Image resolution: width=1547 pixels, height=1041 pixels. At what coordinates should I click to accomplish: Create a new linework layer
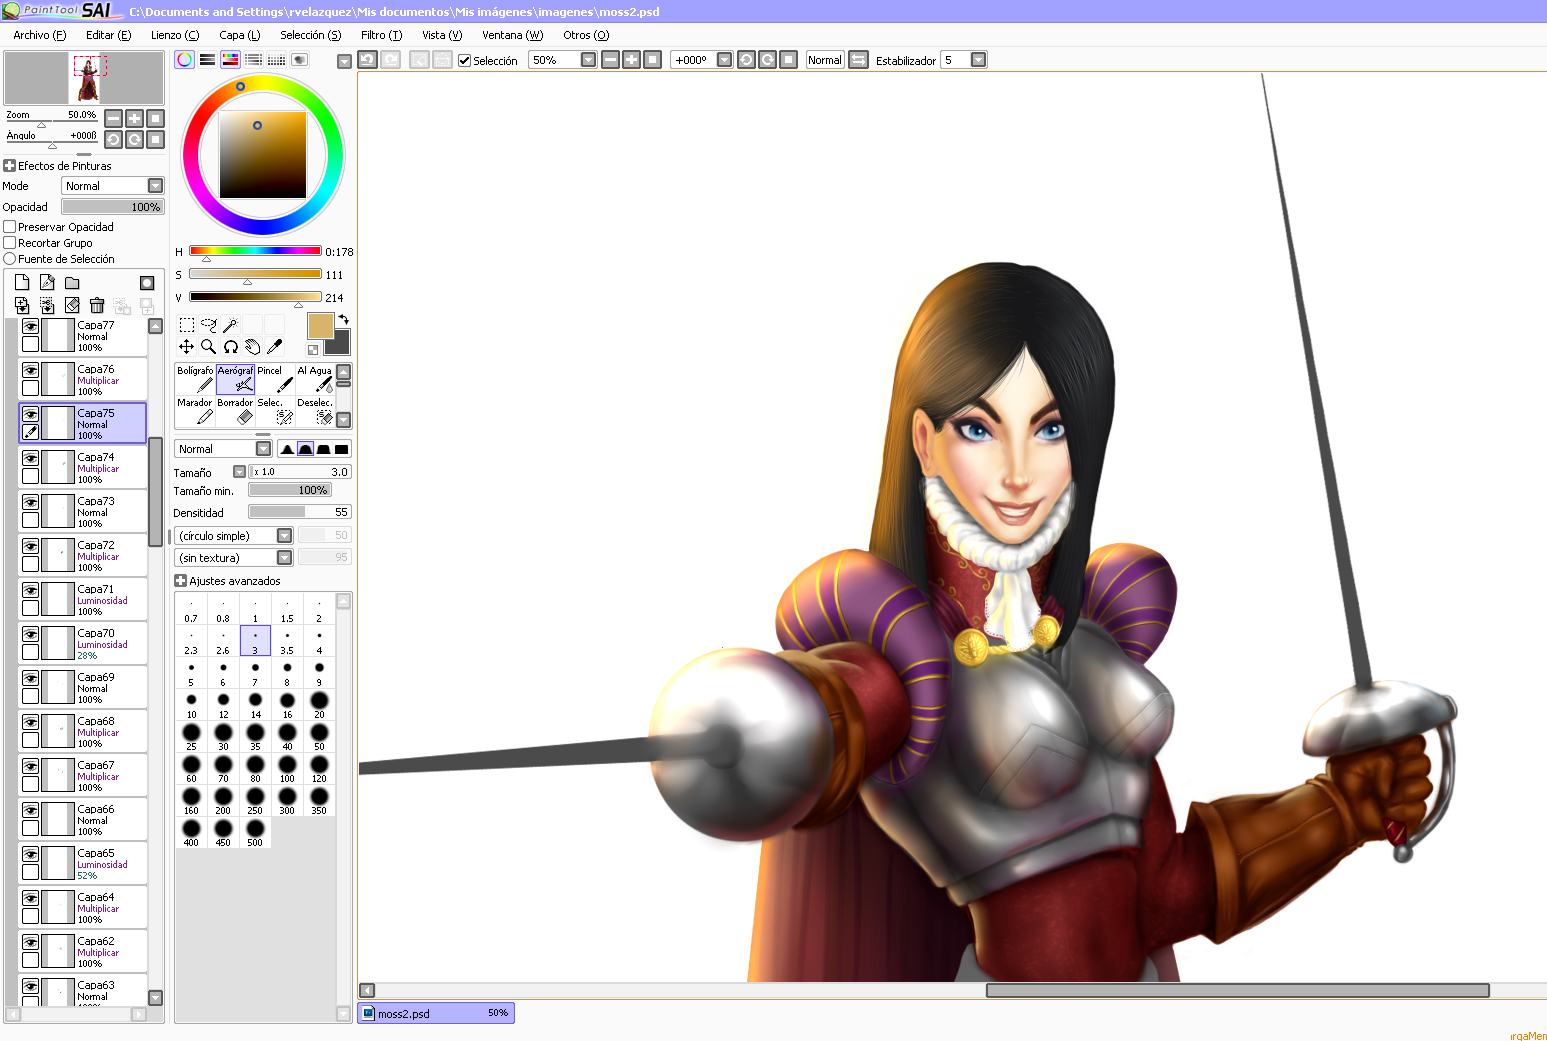[x=47, y=283]
